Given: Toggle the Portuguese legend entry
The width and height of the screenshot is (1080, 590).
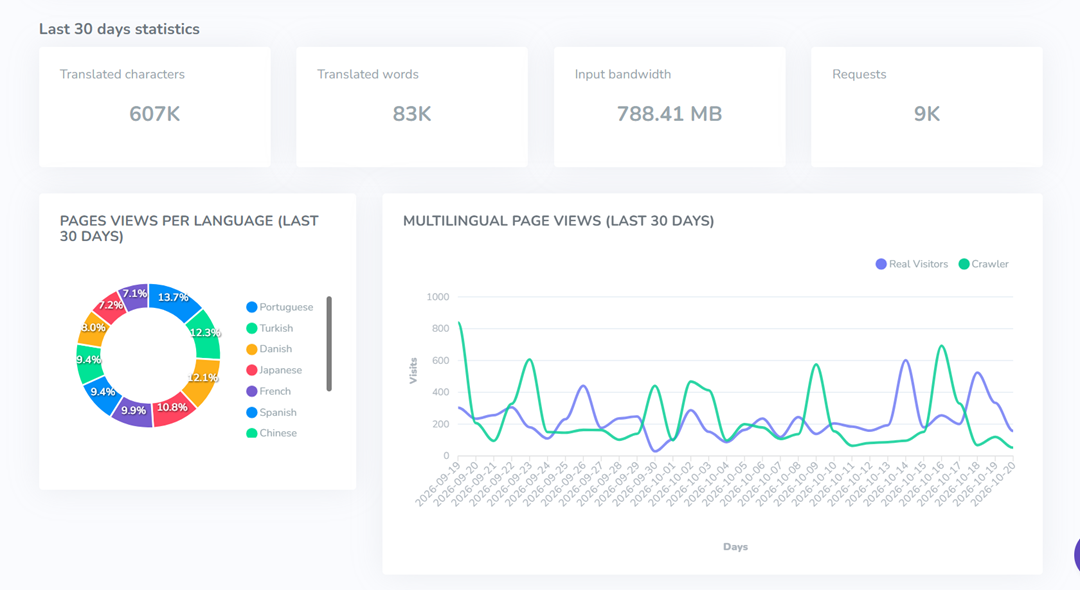Looking at the screenshot, I should (280, 307).
